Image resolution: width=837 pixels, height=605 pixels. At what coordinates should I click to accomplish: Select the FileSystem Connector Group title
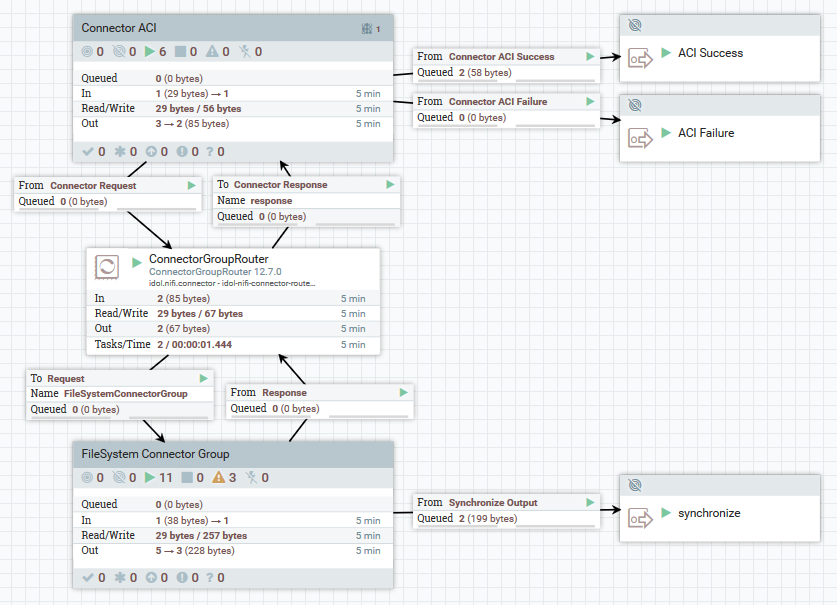[155, 453]
